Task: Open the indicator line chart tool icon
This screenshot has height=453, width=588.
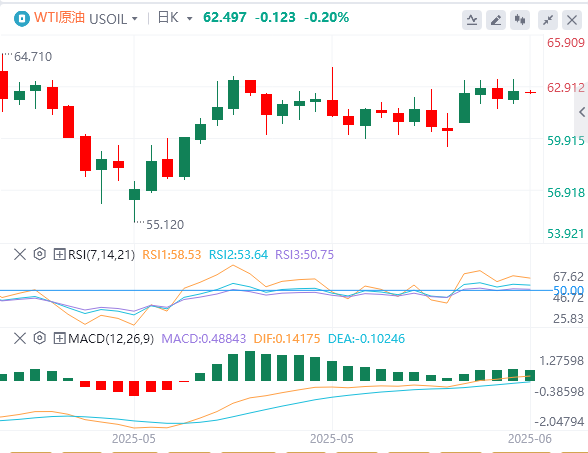Action: click(472, 20)
